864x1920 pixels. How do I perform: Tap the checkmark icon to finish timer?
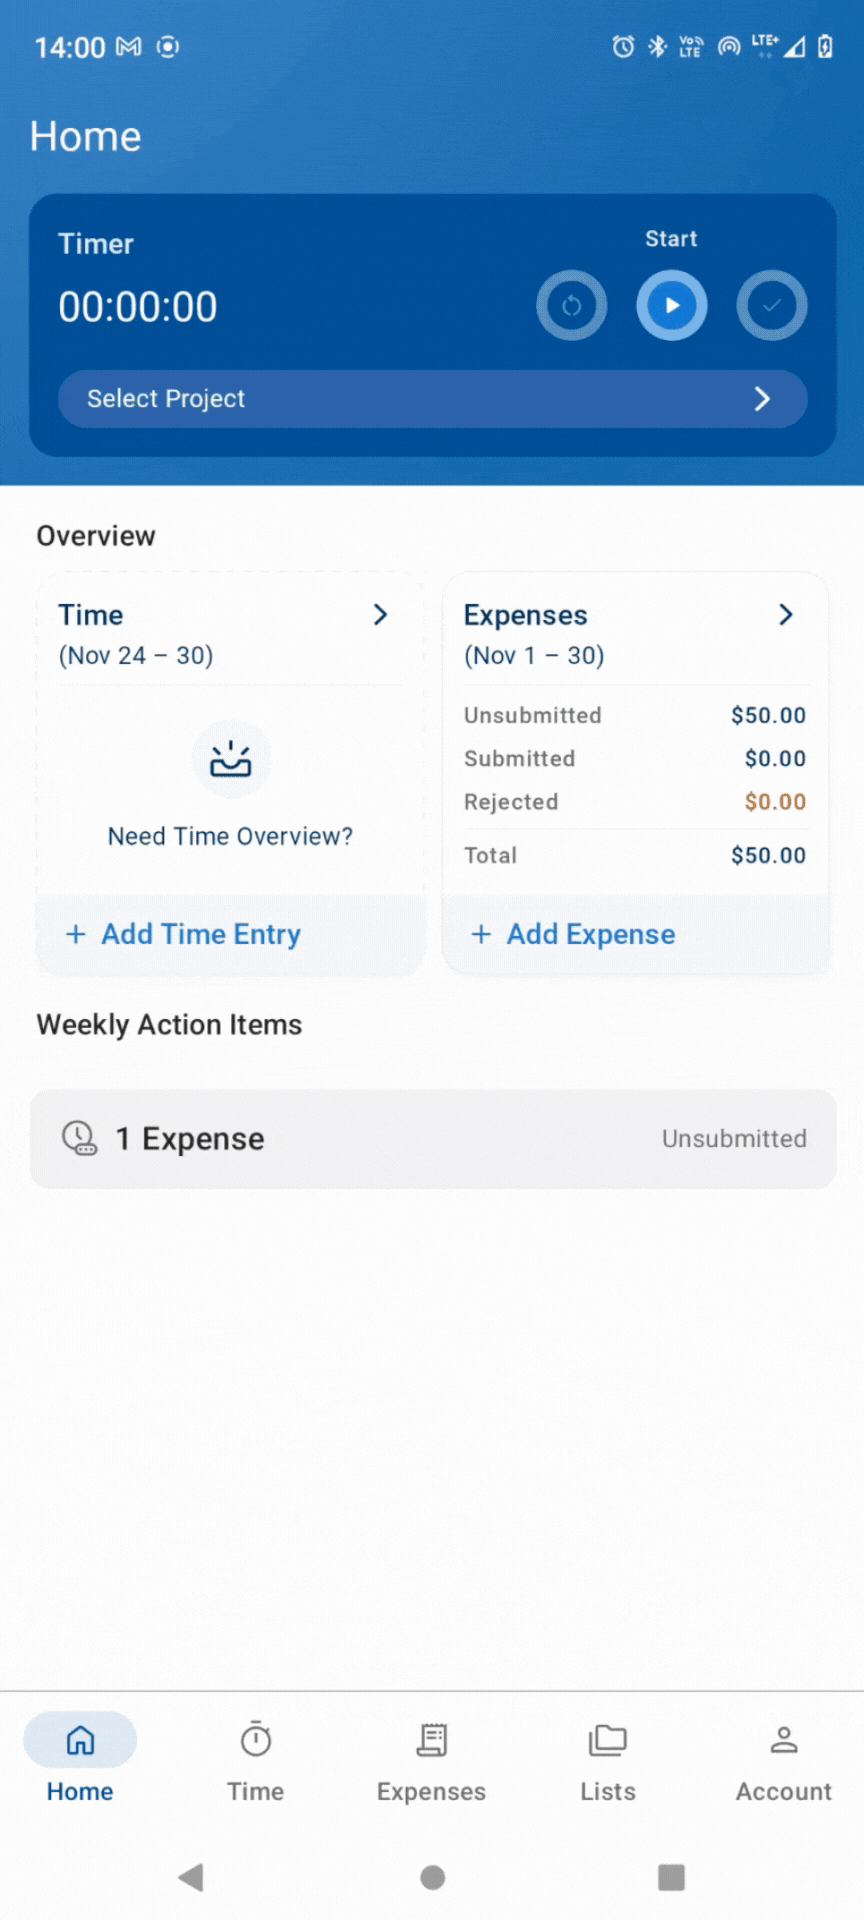772,306
